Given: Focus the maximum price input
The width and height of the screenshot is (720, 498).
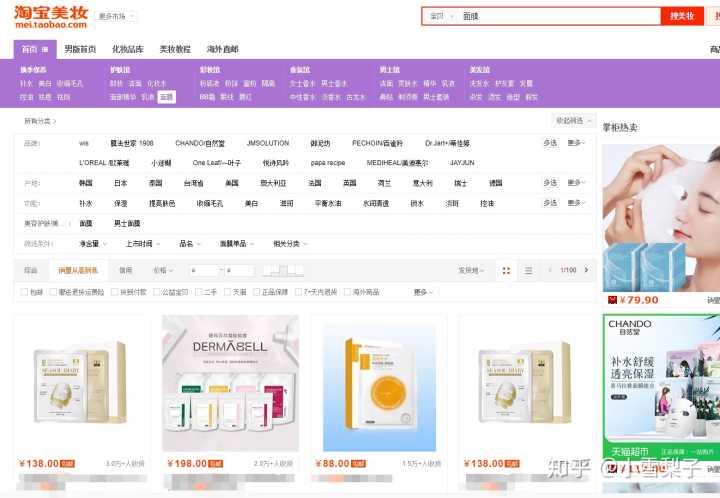Looking at the screenshot, I should 240,270.
